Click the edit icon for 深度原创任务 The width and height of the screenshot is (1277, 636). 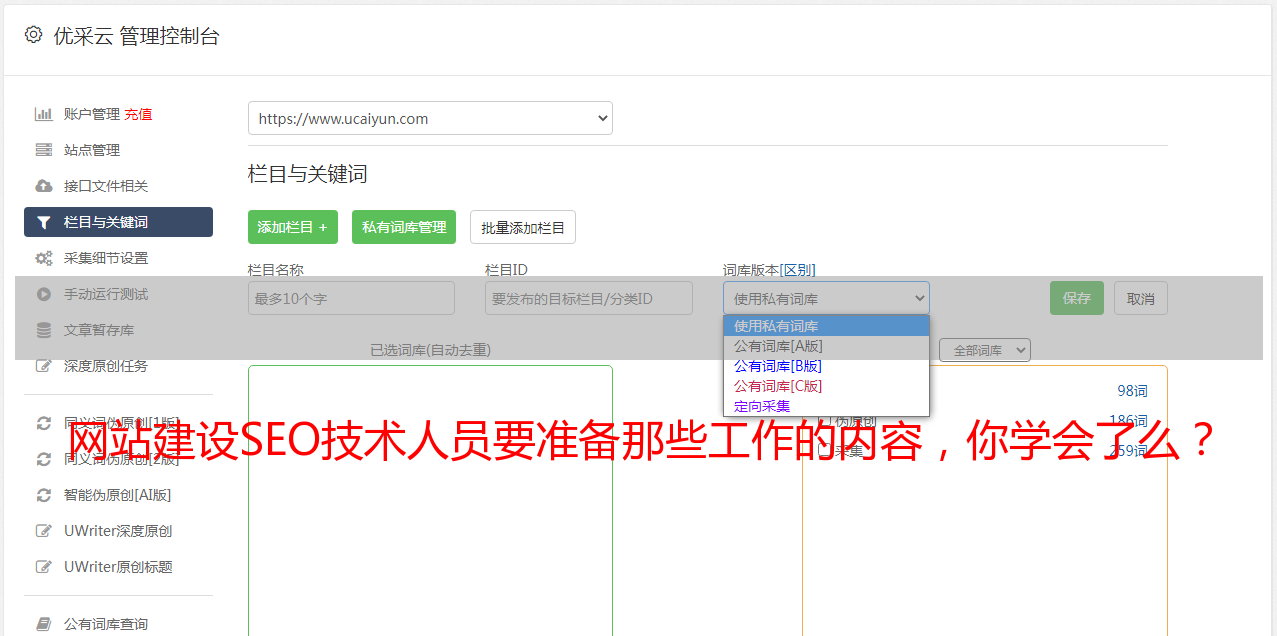tap(43, 366)
